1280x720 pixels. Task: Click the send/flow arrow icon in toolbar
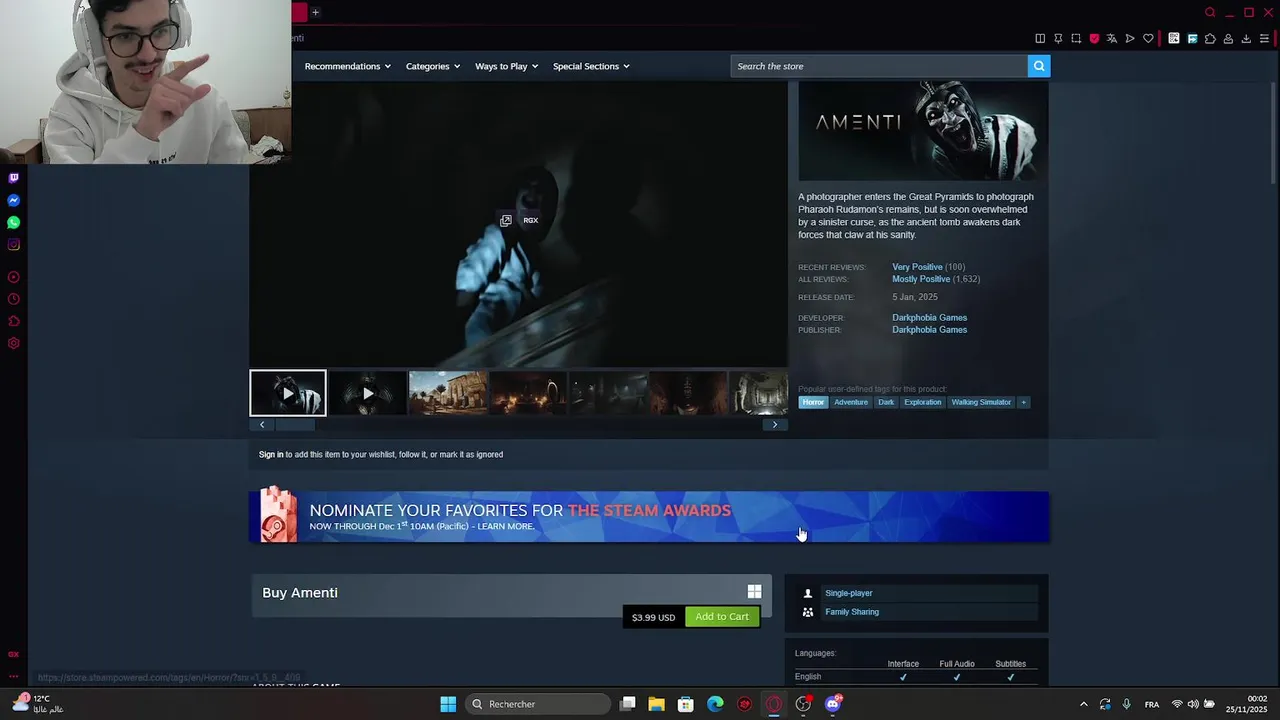pyautogui.click(x=1130, y=38)
